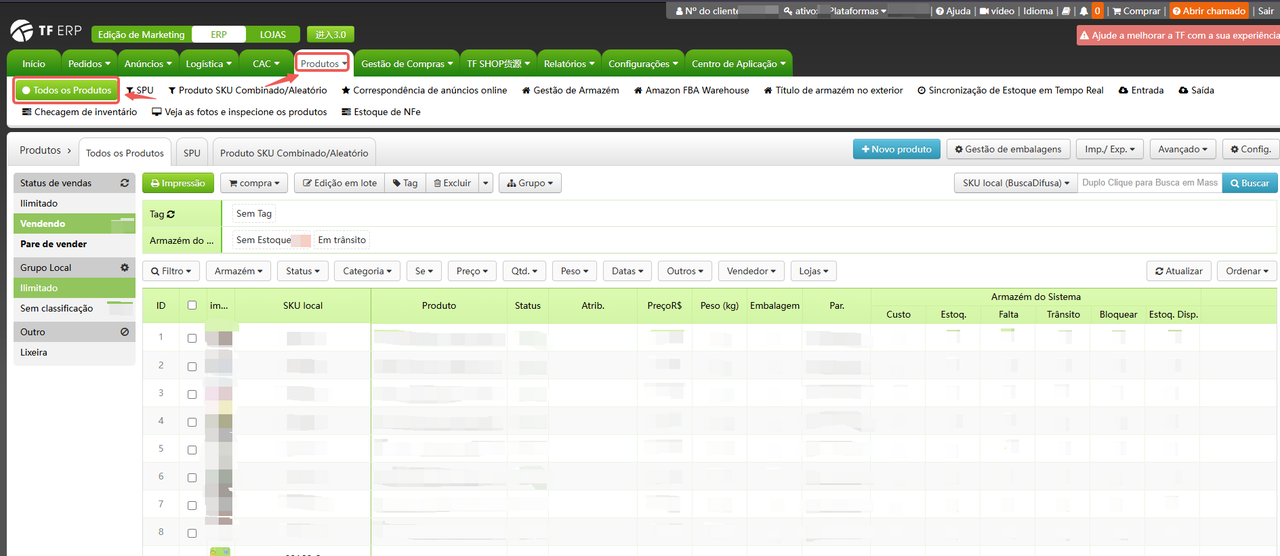This screenshot has width=1280, height=556.
Task: Open Gestão de embalagens
Action: point(1009,149)
